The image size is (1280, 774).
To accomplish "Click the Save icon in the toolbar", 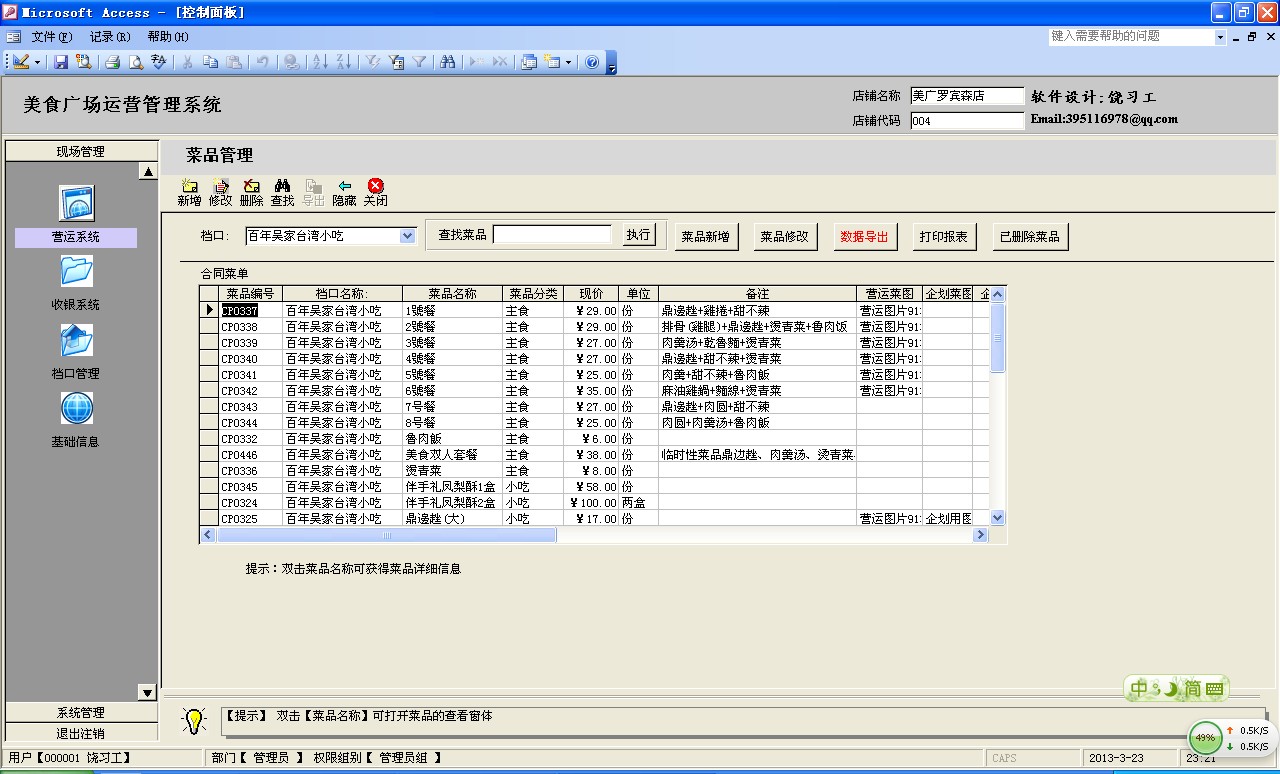I will 61,62.
